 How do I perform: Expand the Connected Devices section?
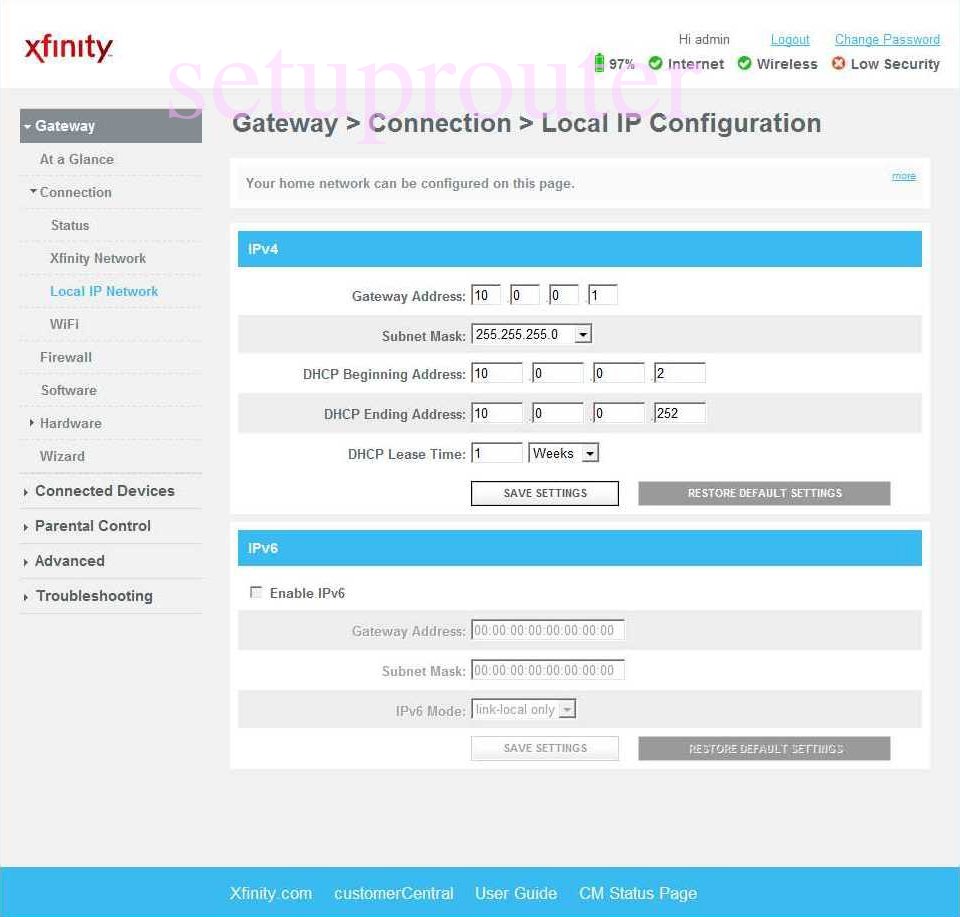pos(105,491)
